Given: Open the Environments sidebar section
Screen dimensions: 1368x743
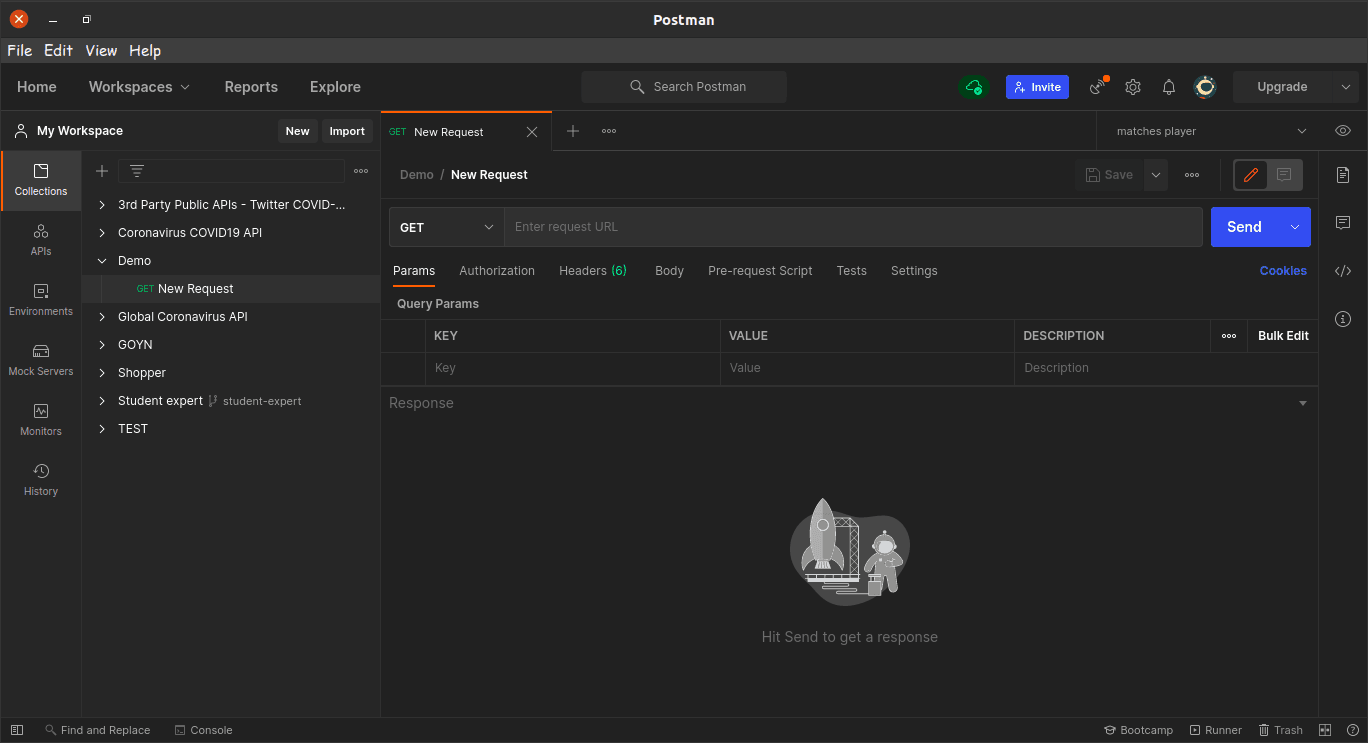Looking at the screenshot, I should [41, 300].
